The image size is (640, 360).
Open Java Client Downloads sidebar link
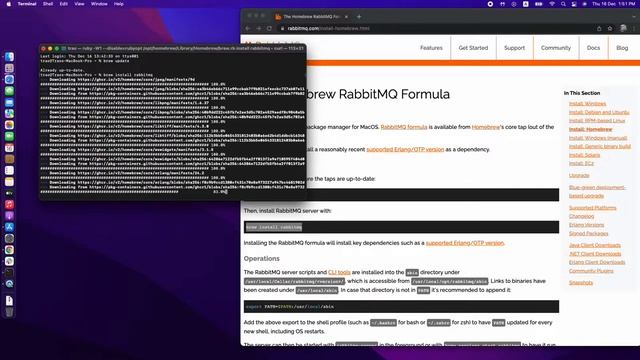pos(595,245)
